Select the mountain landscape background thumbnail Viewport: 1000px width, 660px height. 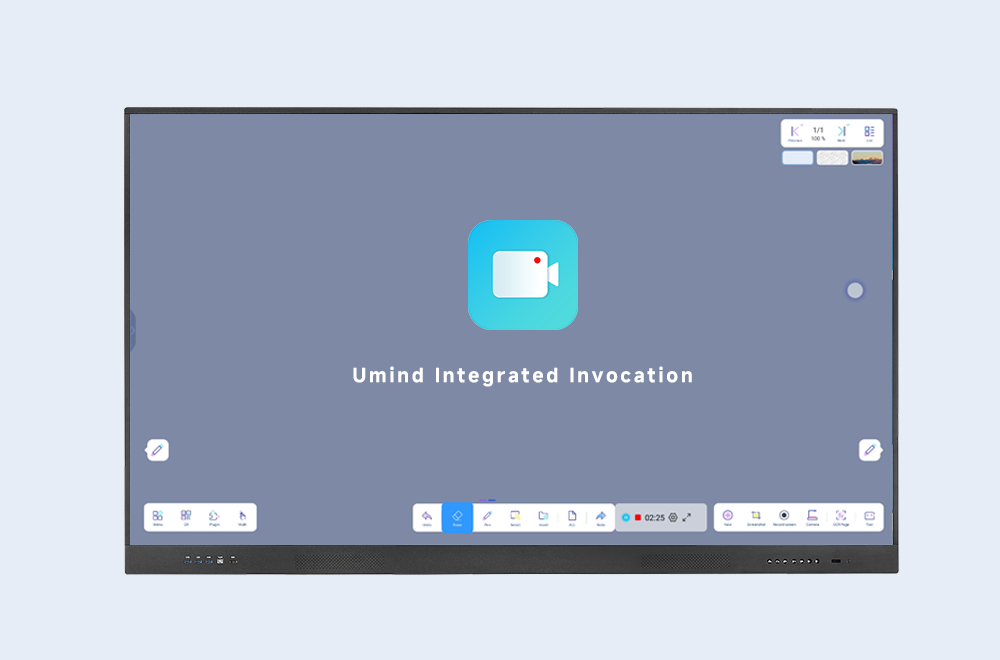(x=867, y=158)
